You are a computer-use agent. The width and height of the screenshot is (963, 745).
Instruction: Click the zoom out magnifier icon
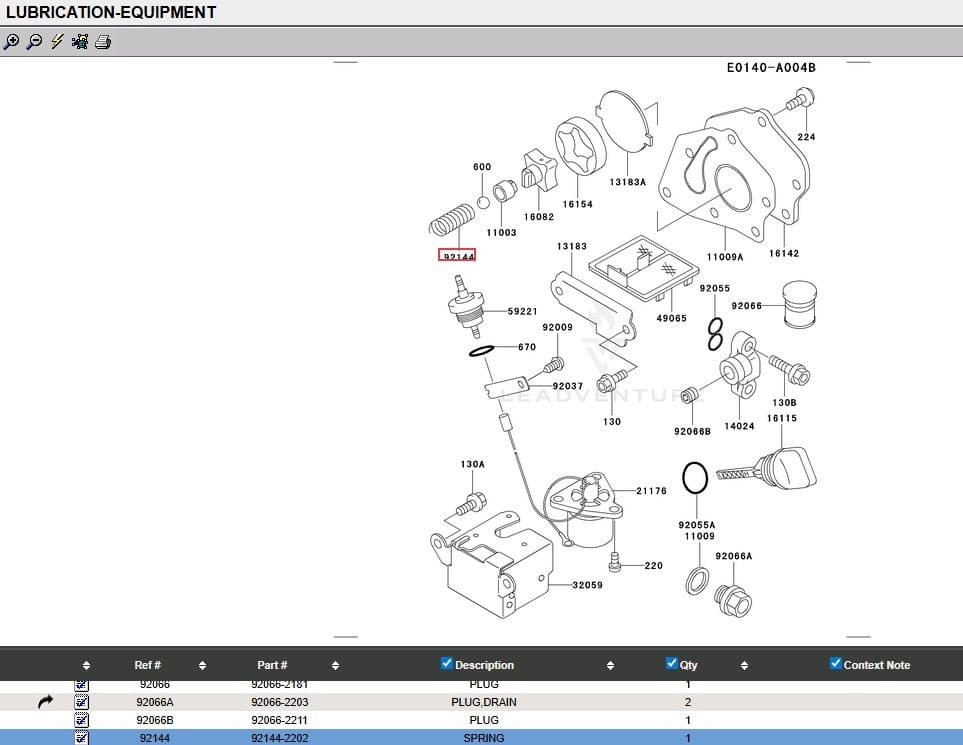click(34, 42)
